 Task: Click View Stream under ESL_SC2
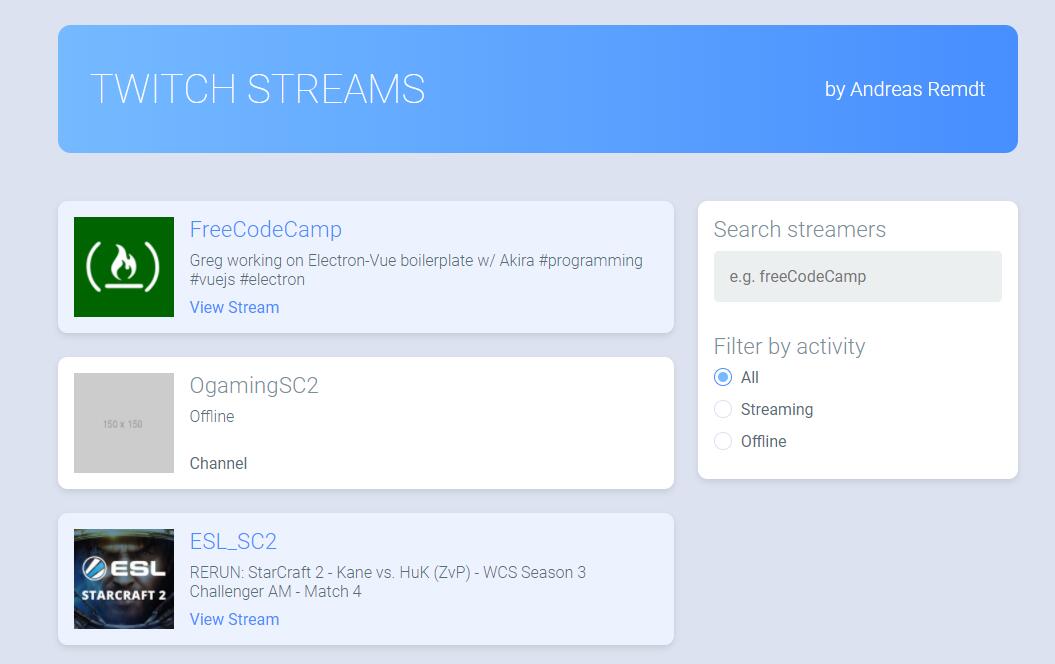pyautogui.click(x=234, y=619)
